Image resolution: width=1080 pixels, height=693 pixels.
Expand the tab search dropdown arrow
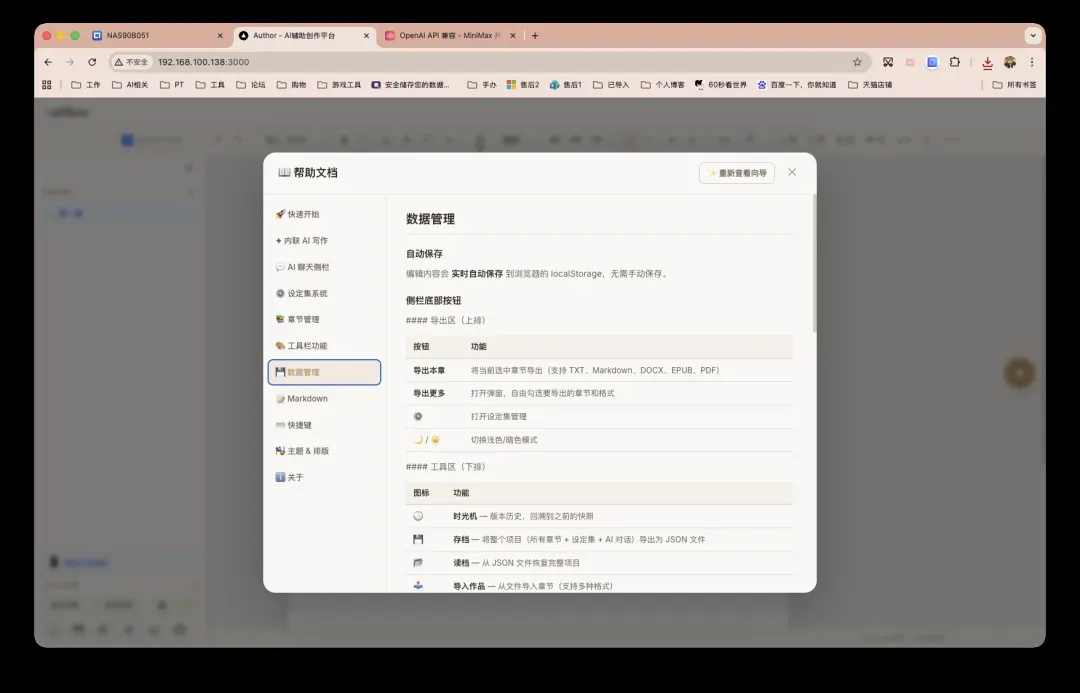click(1031, 35)
